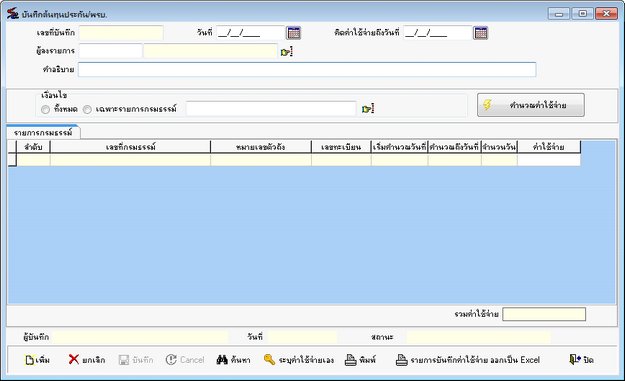The width and height of the screenshot is (625, 381).
Task: Open calendar picker next to วันที่ field
Action: [x=293, y=33]
